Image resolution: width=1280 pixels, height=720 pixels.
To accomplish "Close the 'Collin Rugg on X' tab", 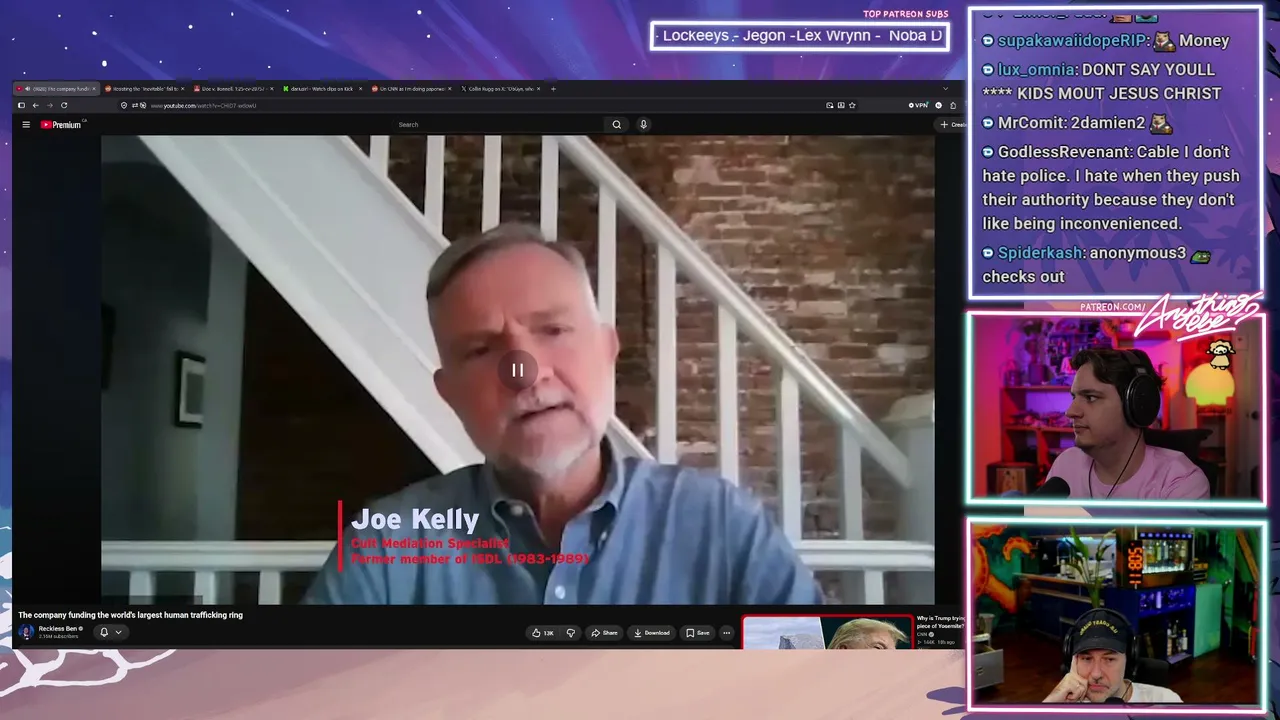I will click(538, 89).
